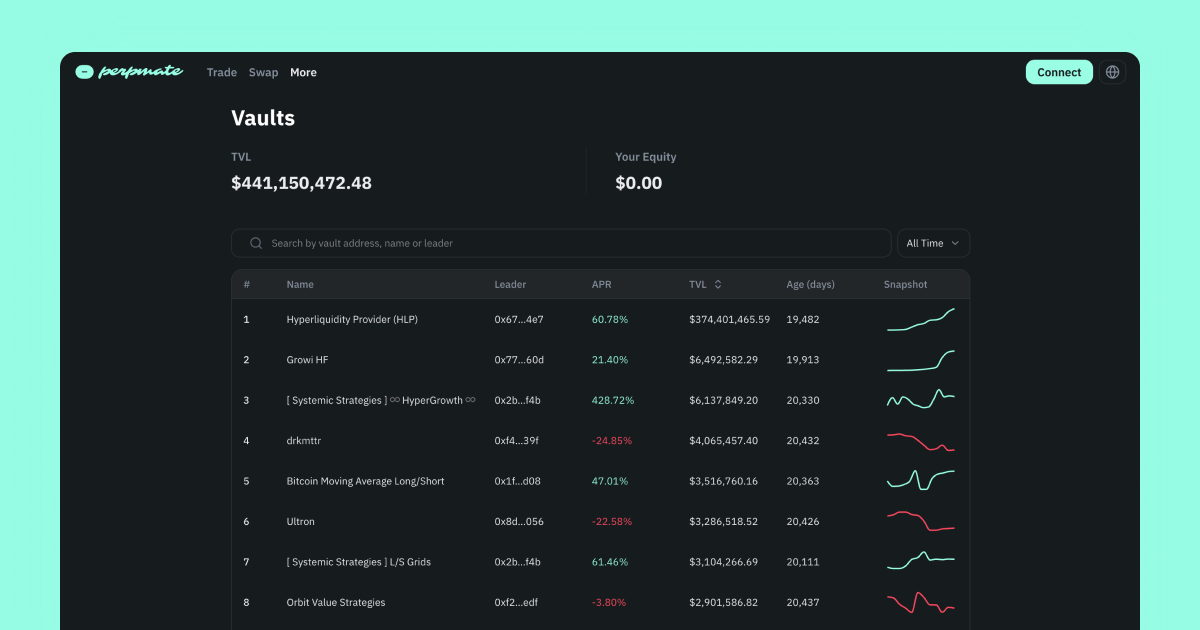Click the 61.46% APR value

[x=610, y=562]
